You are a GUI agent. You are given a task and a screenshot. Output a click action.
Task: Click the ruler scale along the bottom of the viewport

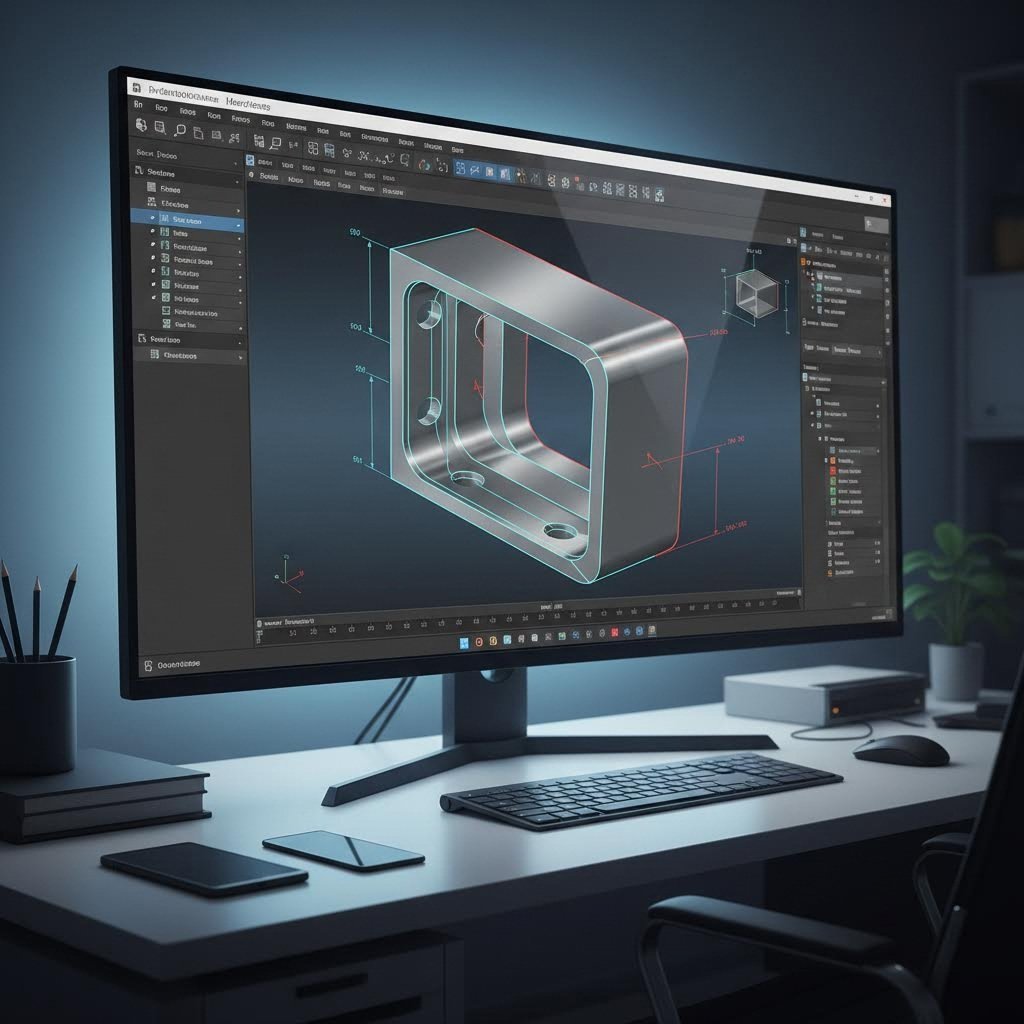(520, 615)
